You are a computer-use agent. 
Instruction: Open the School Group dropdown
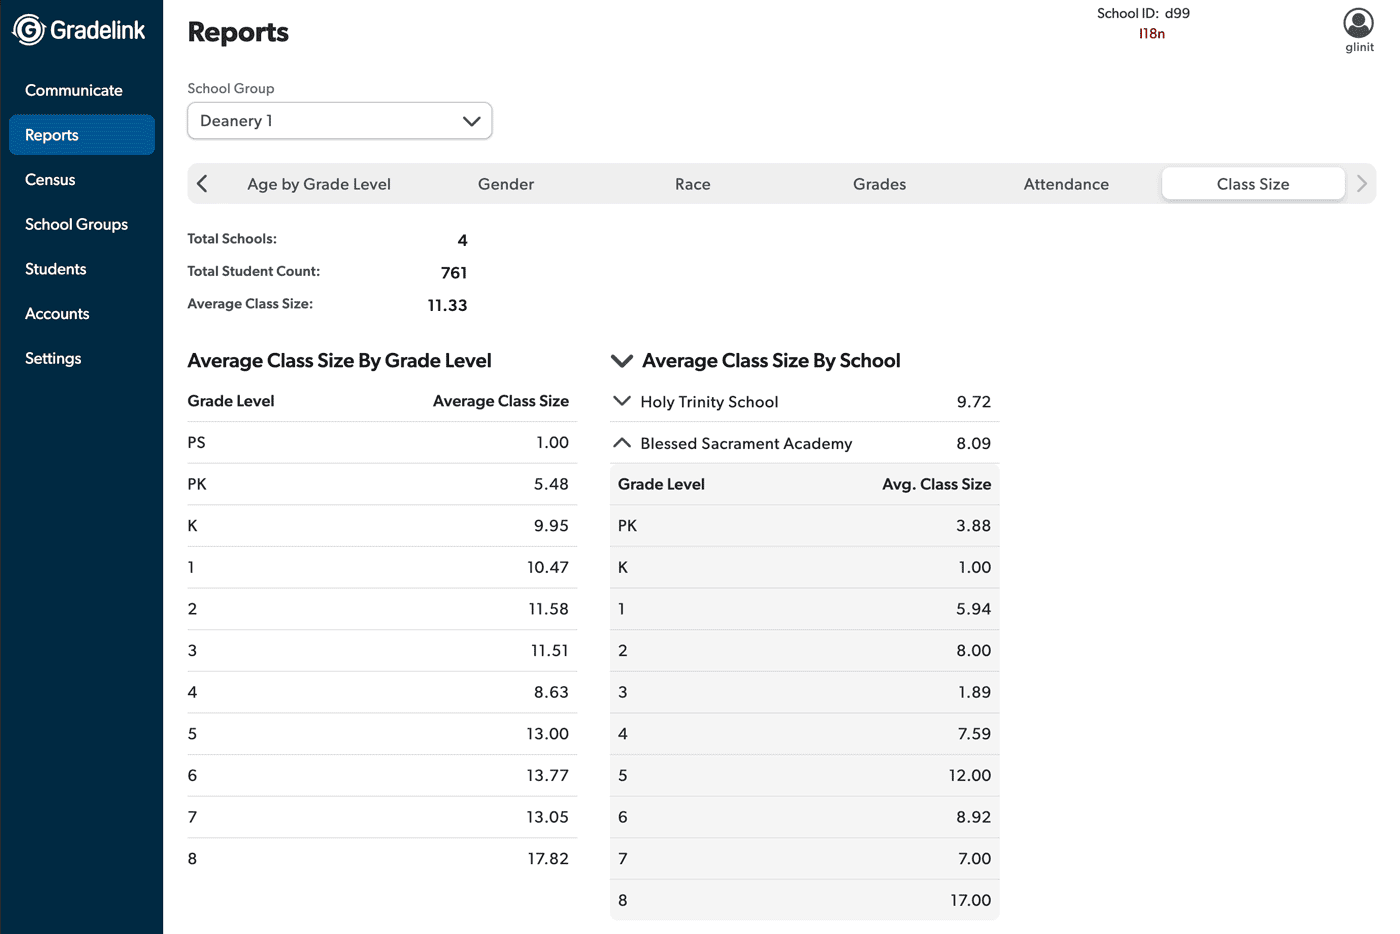coord(339,121)
